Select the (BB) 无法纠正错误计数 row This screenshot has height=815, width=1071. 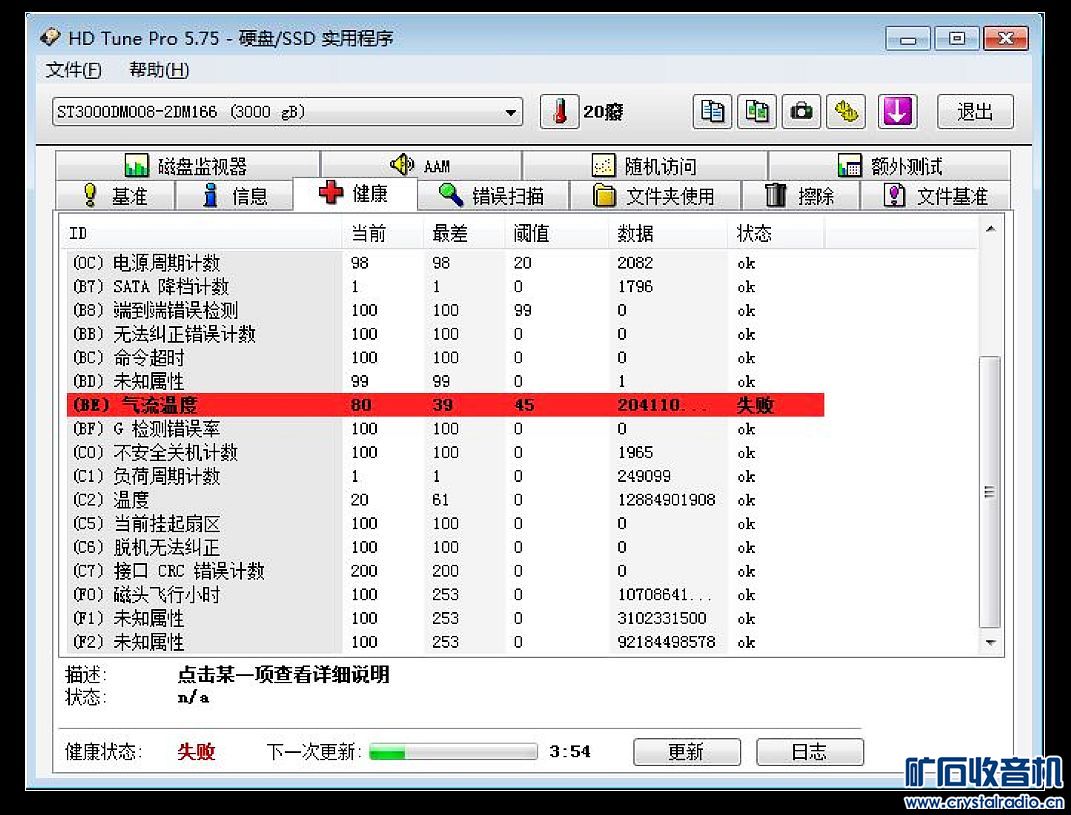[x=445, y=334]
